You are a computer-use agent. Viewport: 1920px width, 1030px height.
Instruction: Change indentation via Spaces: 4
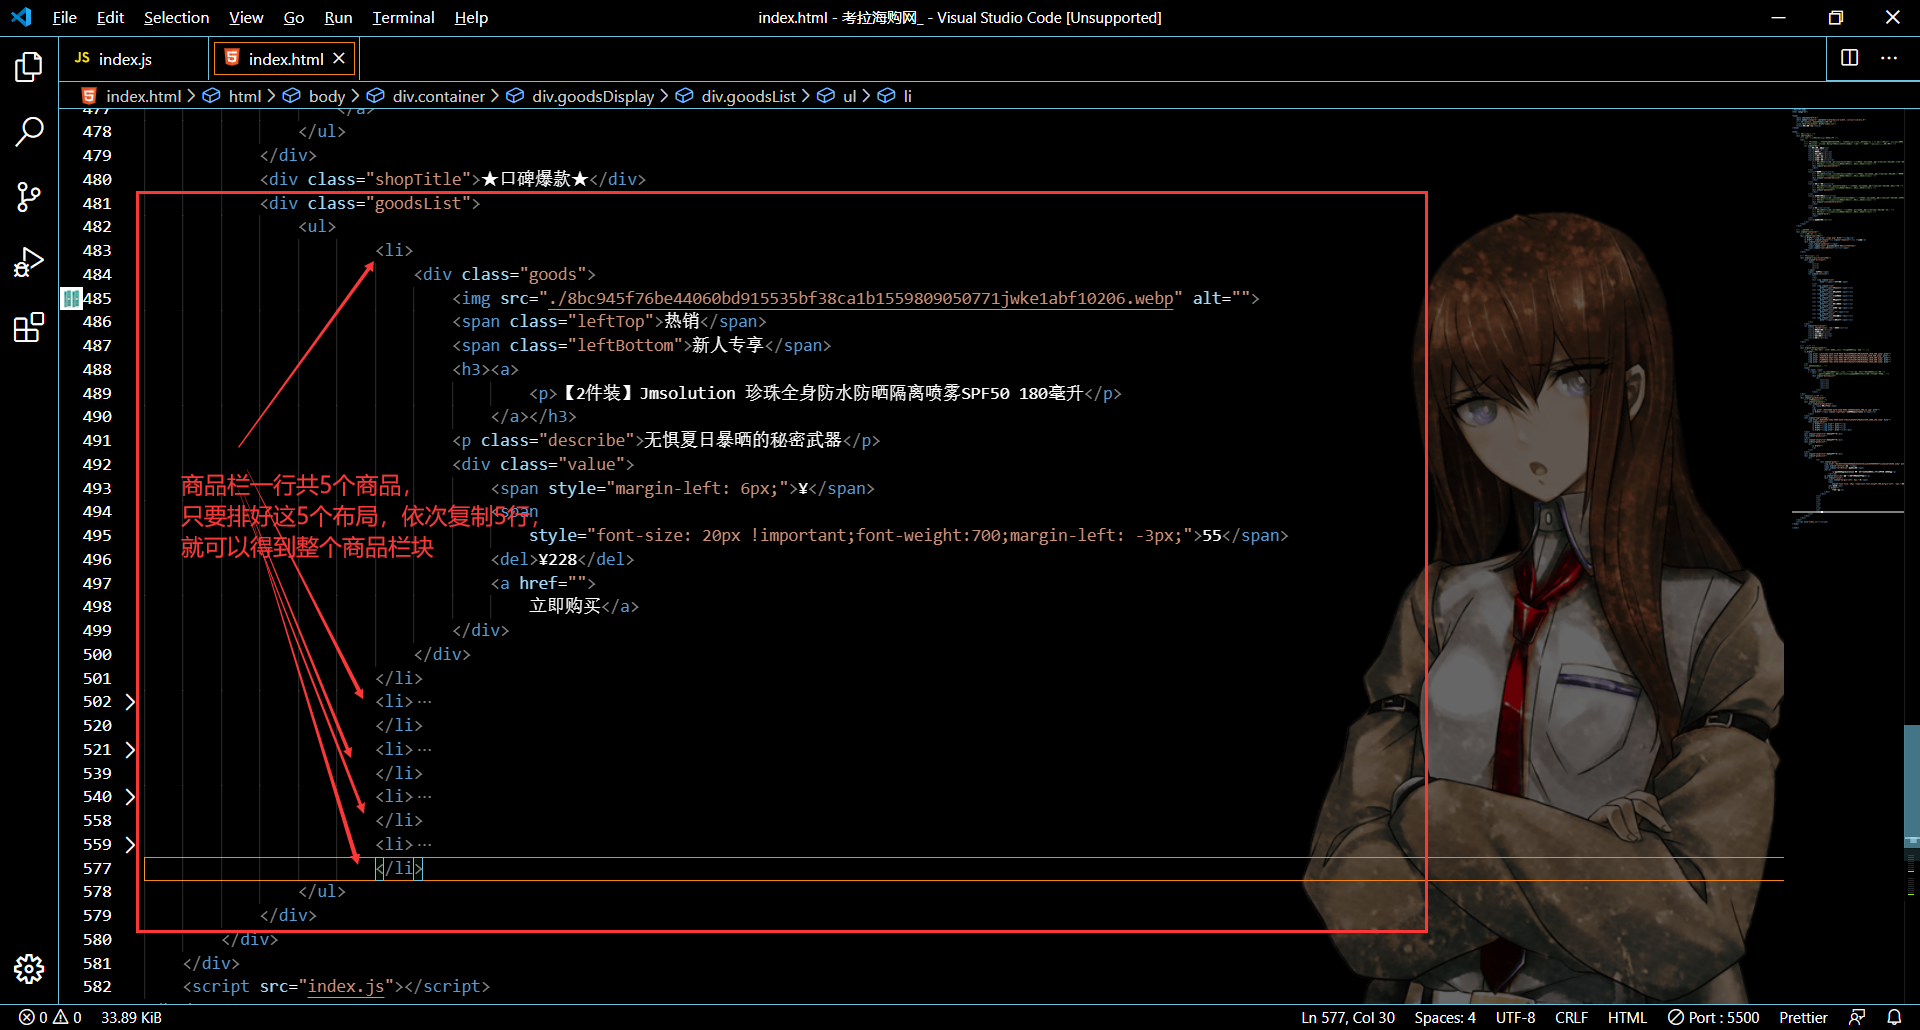pyautogui.click(x=1445, y=1017)
